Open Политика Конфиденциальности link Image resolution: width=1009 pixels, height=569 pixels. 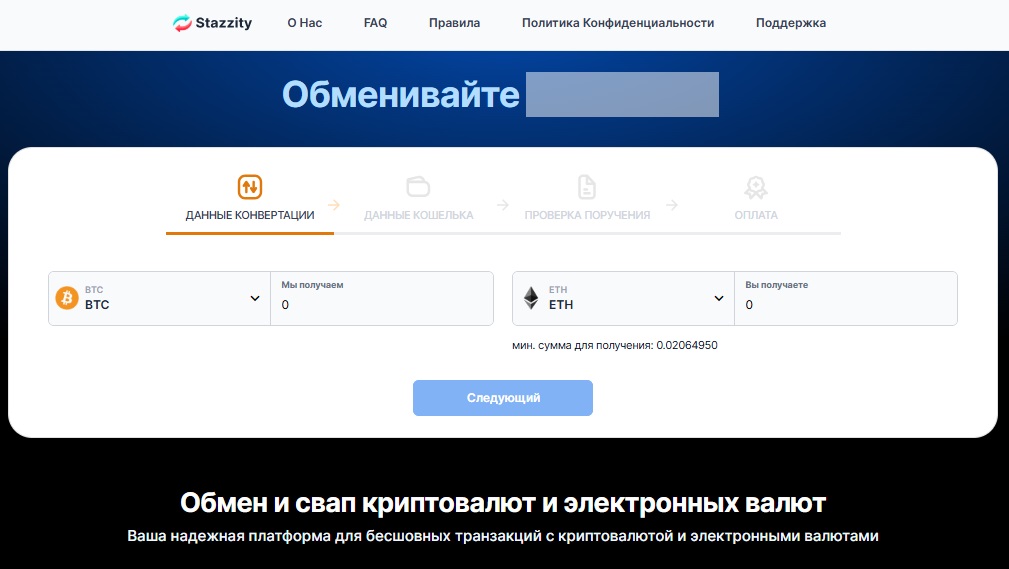618,23
